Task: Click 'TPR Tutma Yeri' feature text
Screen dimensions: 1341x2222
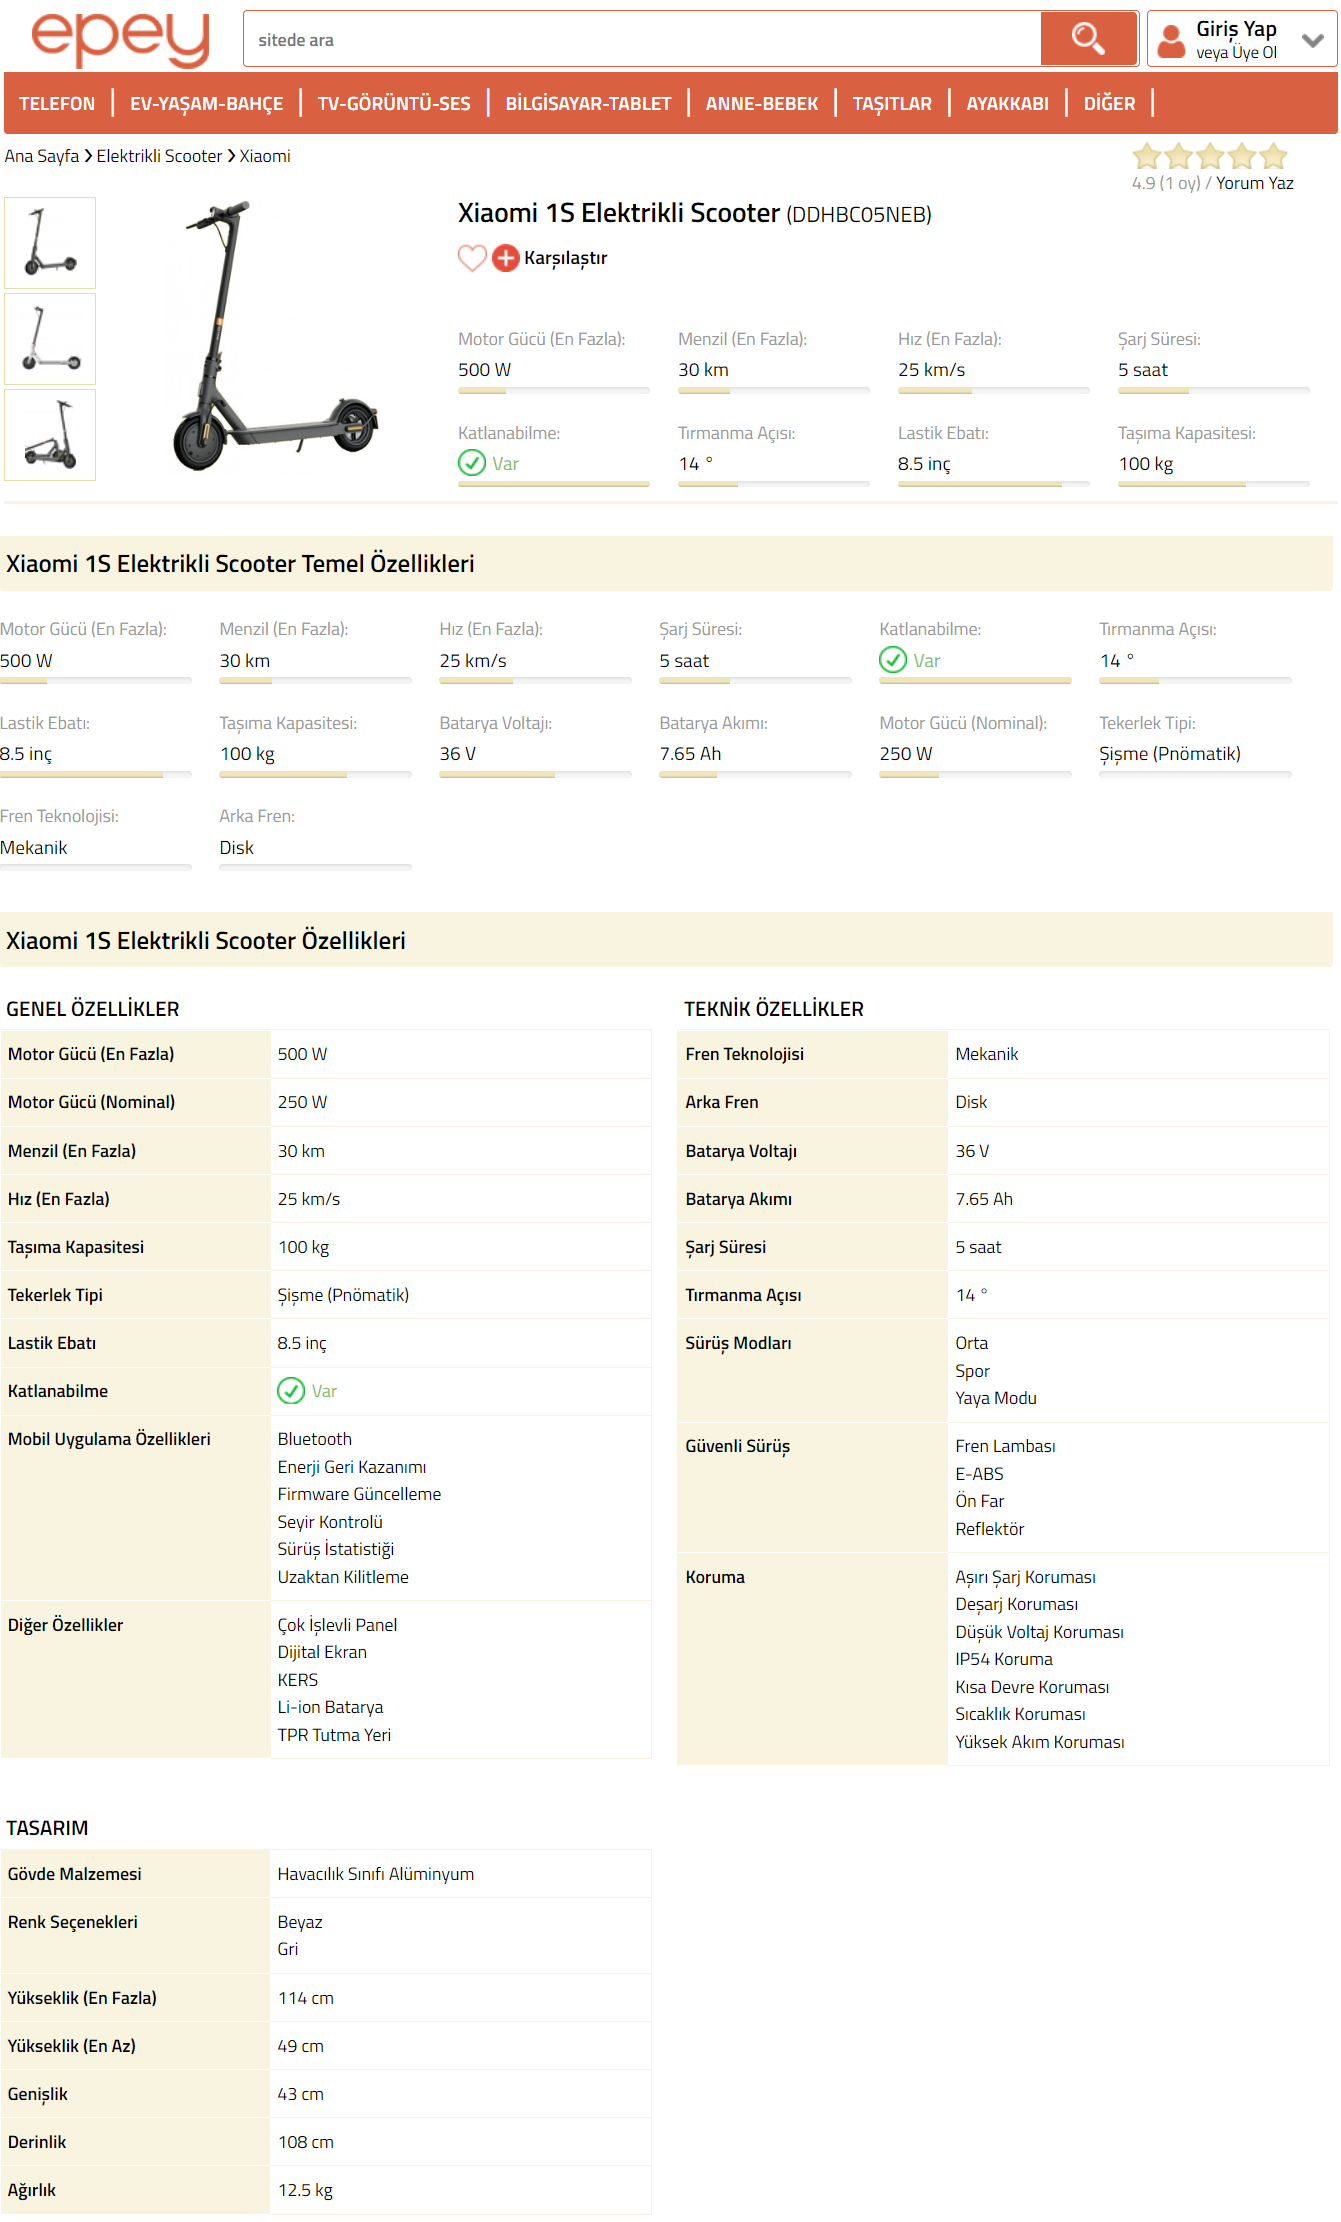Action: click(334, 1735)
